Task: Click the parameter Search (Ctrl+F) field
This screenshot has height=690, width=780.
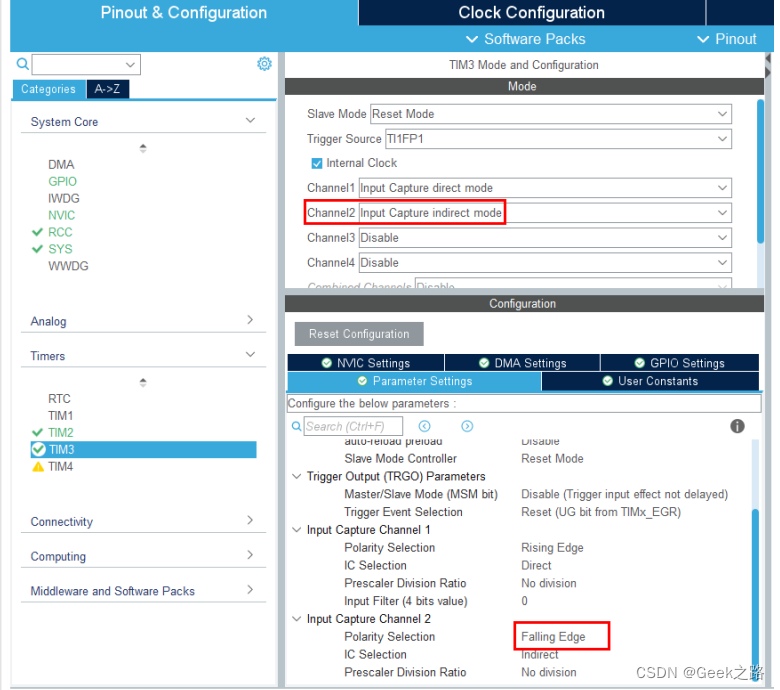Action: (353, 426)
